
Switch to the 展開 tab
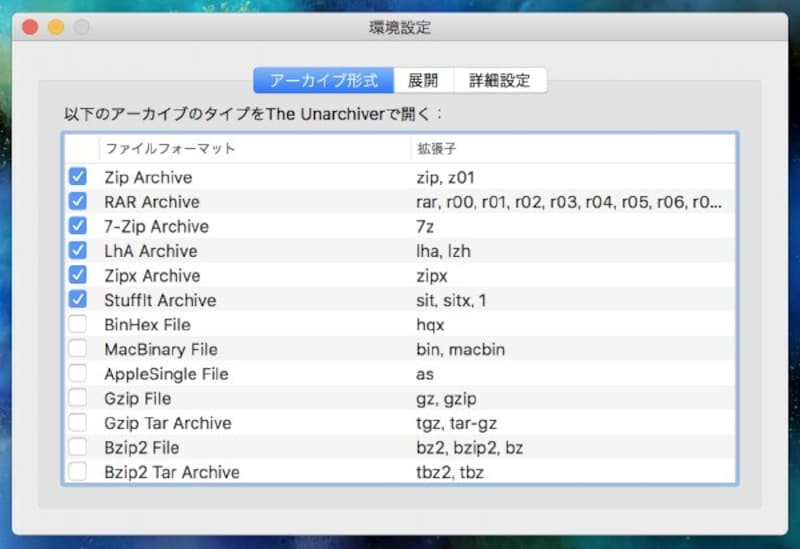click(423, 81)
